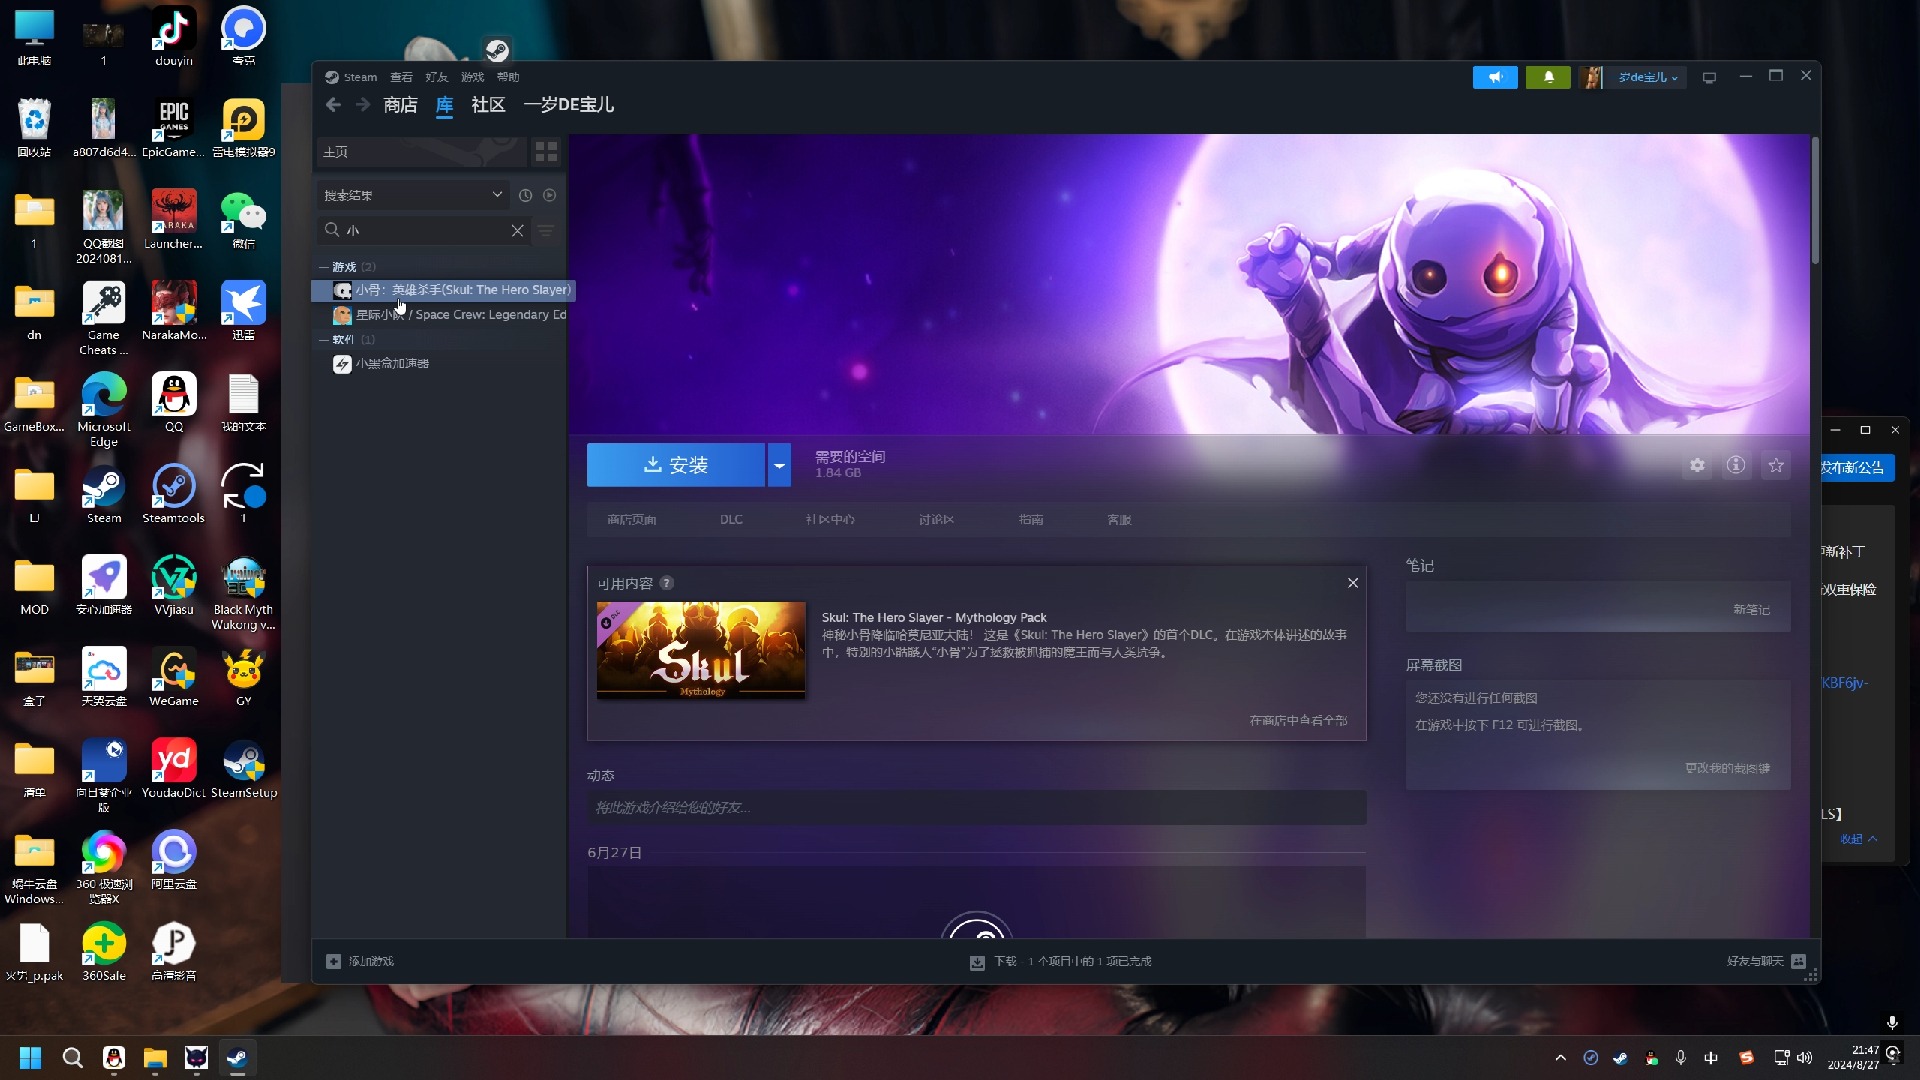Collapse the 软件 (1) category
The width and height of the screenshot is (1920, 1080).
(x=347, y=339)
